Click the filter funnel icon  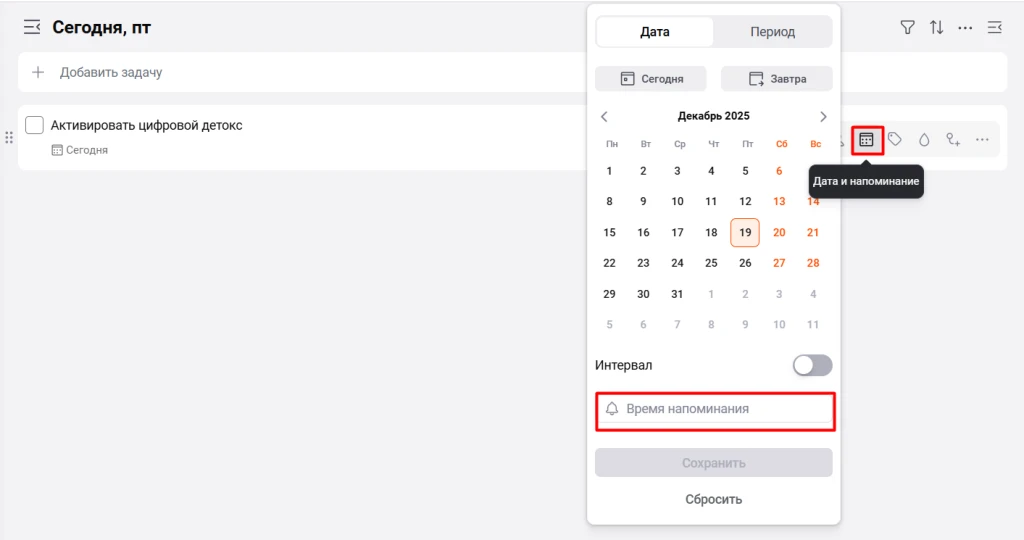pyautogui.click(x=907, y=28)
